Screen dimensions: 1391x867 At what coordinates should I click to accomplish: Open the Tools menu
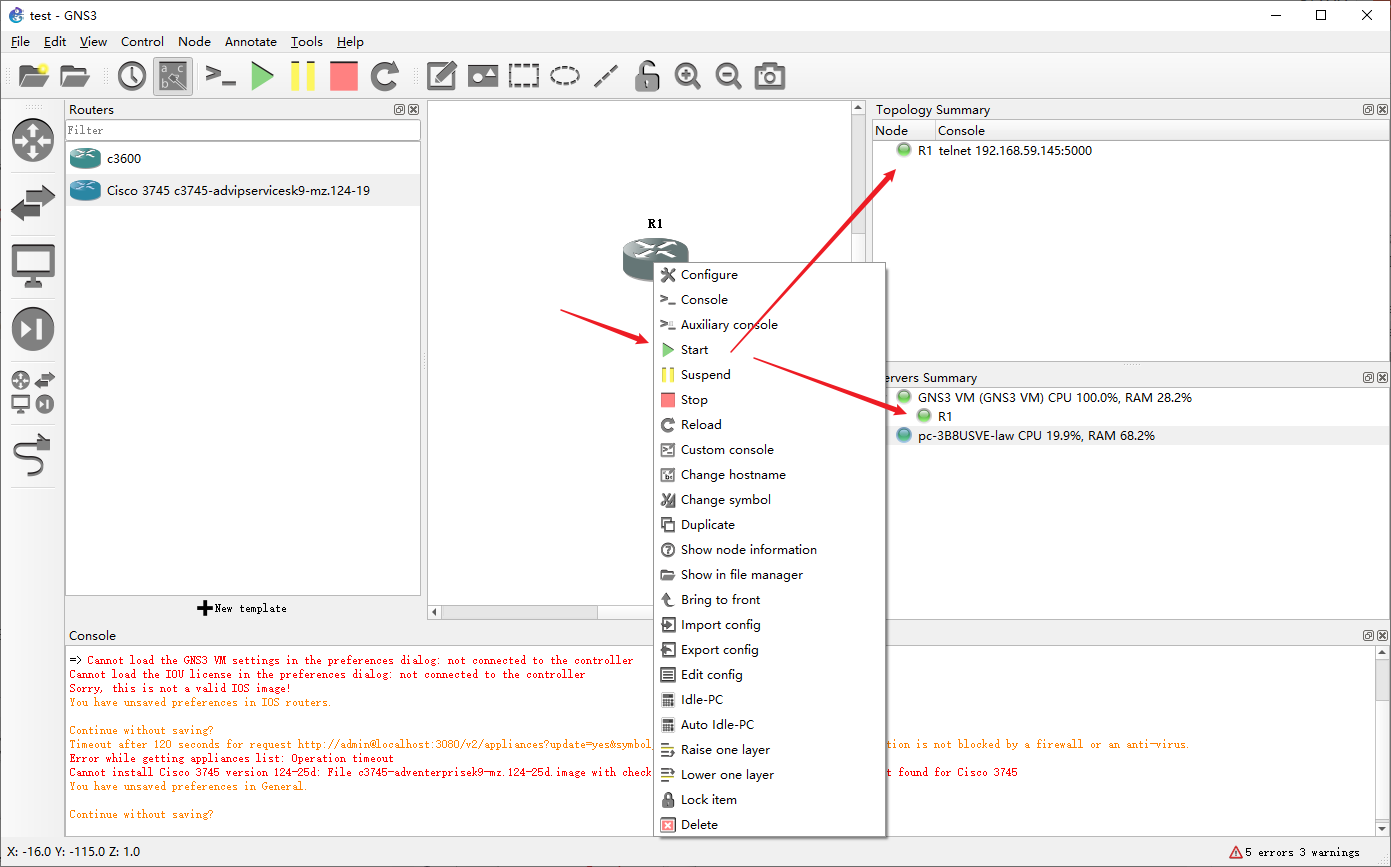click(x=307, y=42)
